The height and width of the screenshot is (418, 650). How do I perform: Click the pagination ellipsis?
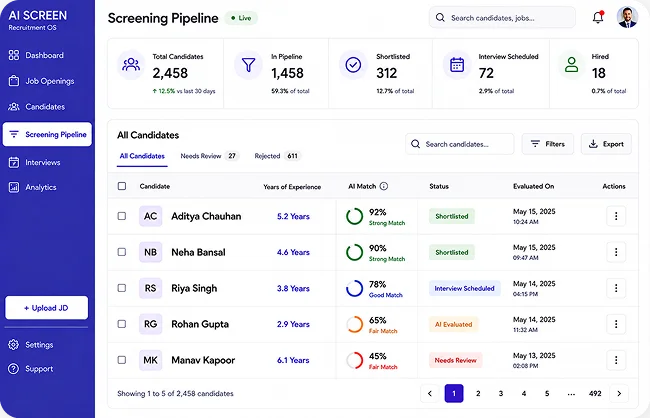[x=571, y=394]
